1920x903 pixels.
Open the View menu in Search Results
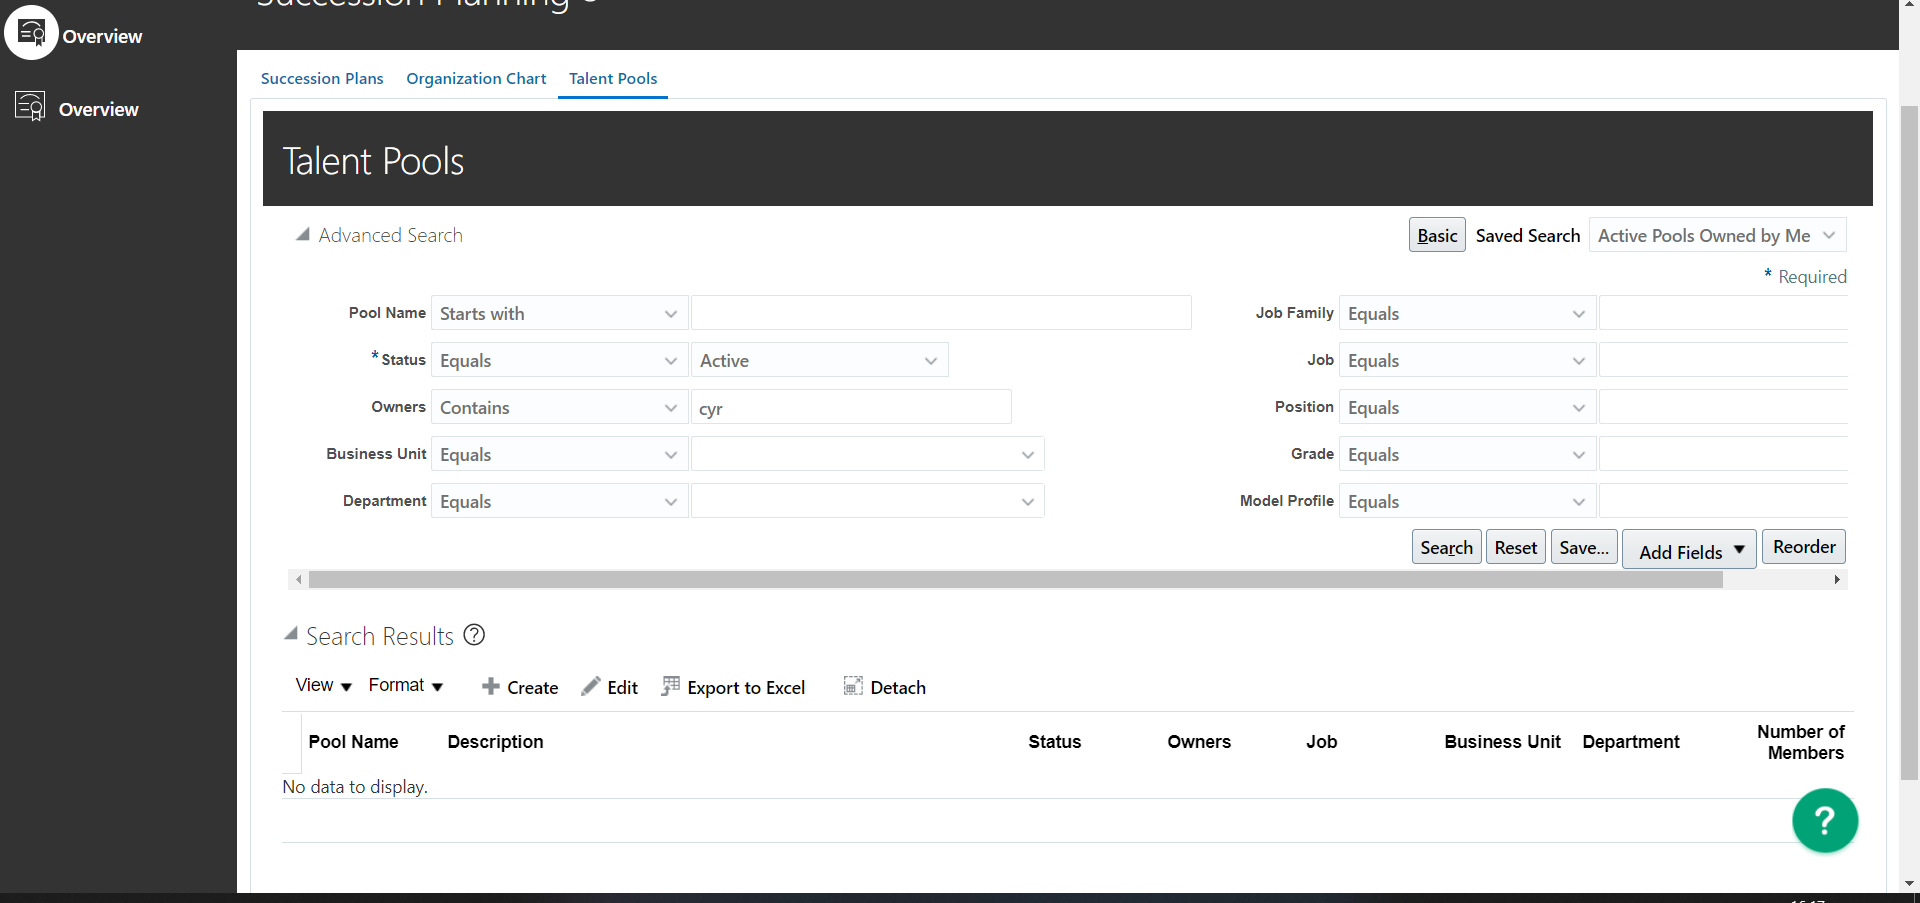320,685
